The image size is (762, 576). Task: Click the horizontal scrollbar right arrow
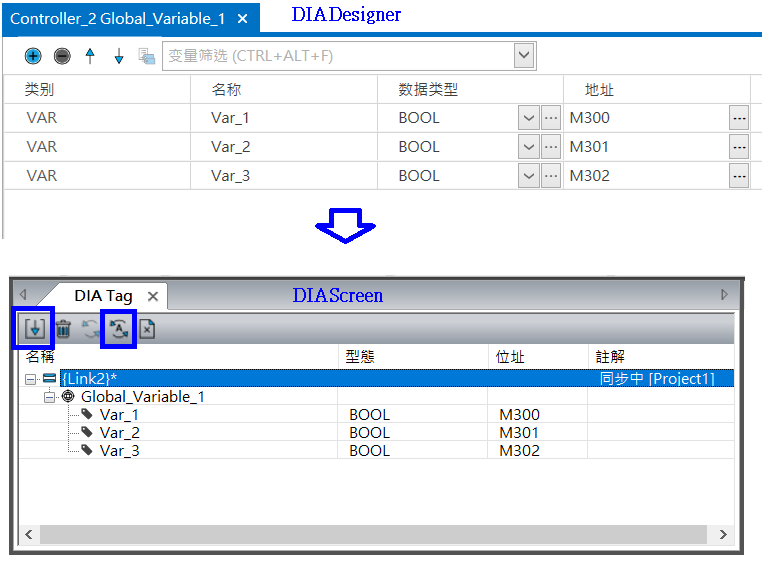[723, 535]
